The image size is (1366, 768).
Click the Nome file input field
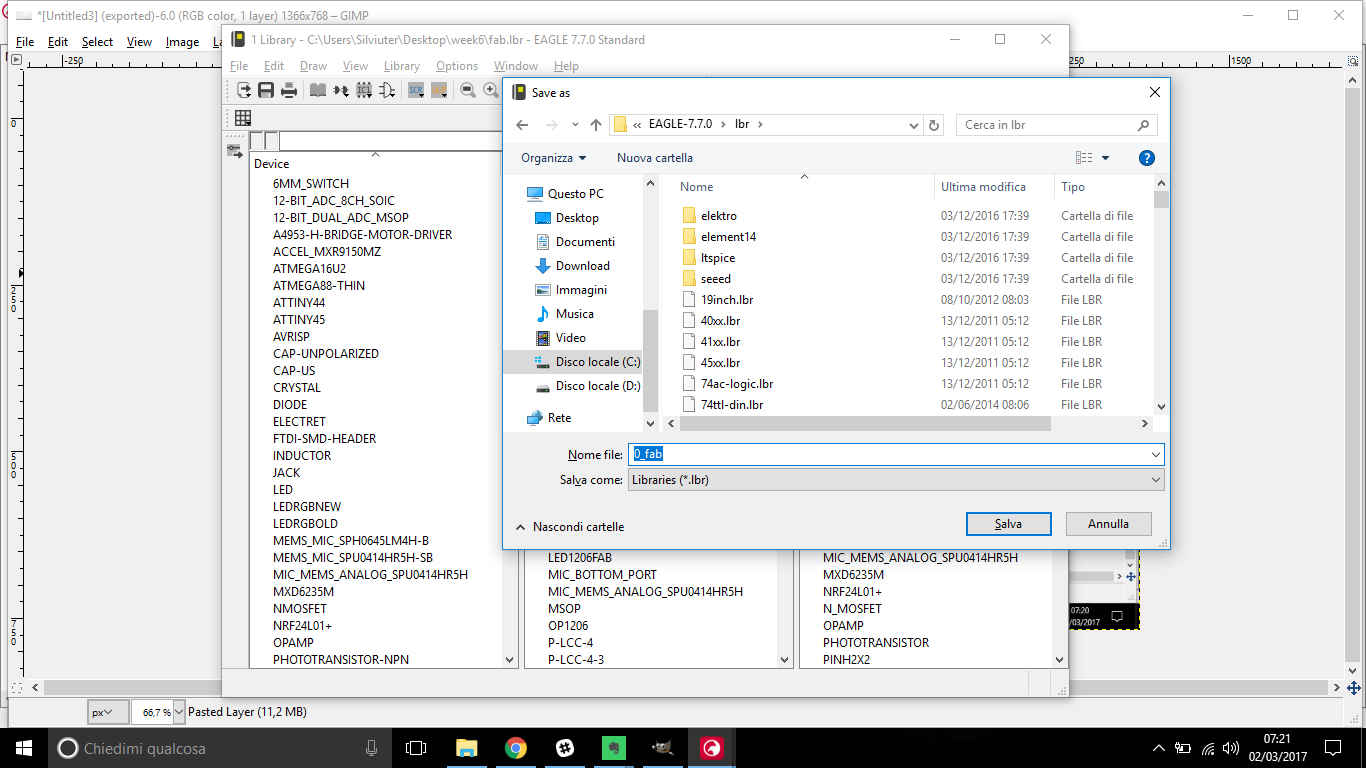(895, 454)
